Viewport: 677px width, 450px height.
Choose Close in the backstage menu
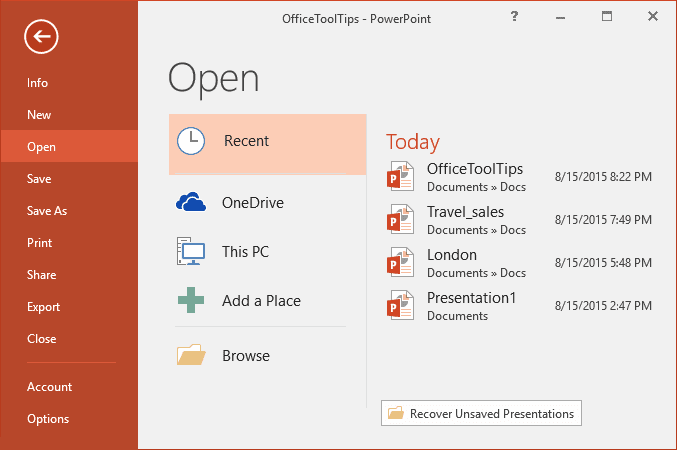click(69, 339)
